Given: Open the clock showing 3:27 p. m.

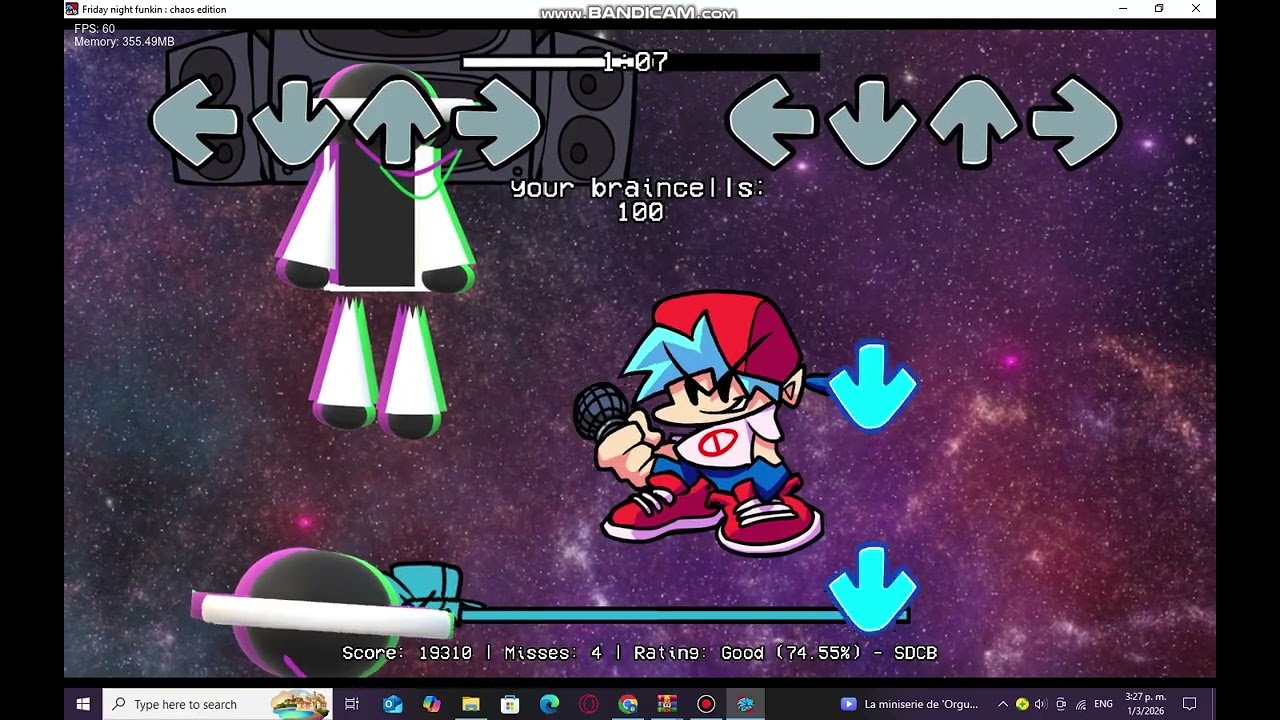Looking at the screenshot, I should pyautogui.click(x=1145, y=704).
